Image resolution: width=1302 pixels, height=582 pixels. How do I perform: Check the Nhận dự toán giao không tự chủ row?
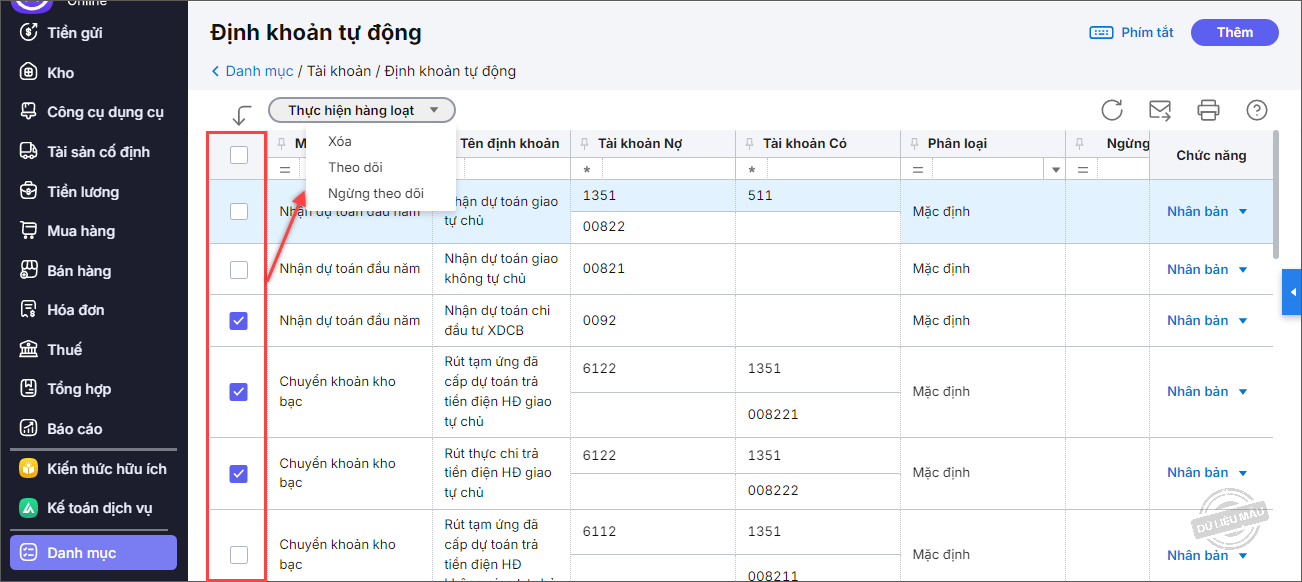pyautogui.click(x=239, y=270)
